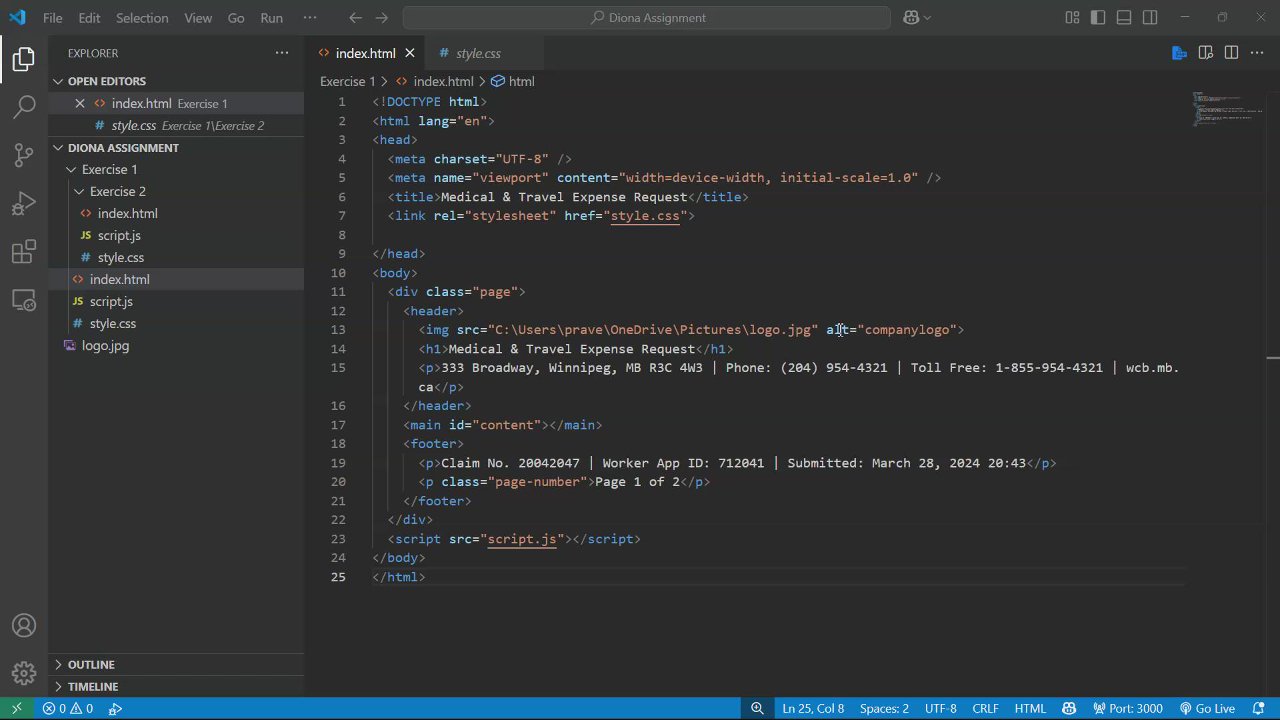
Task: Open the Extensions view
Action: point(24,253)
